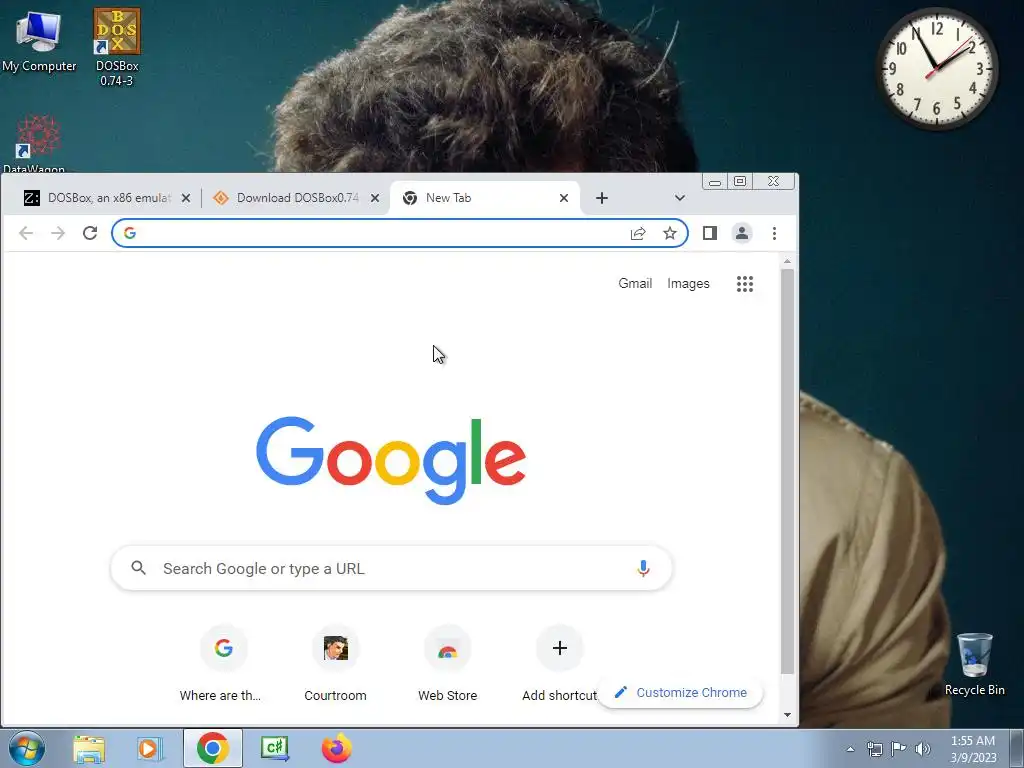Open the Images link

[x=688, y=283]
